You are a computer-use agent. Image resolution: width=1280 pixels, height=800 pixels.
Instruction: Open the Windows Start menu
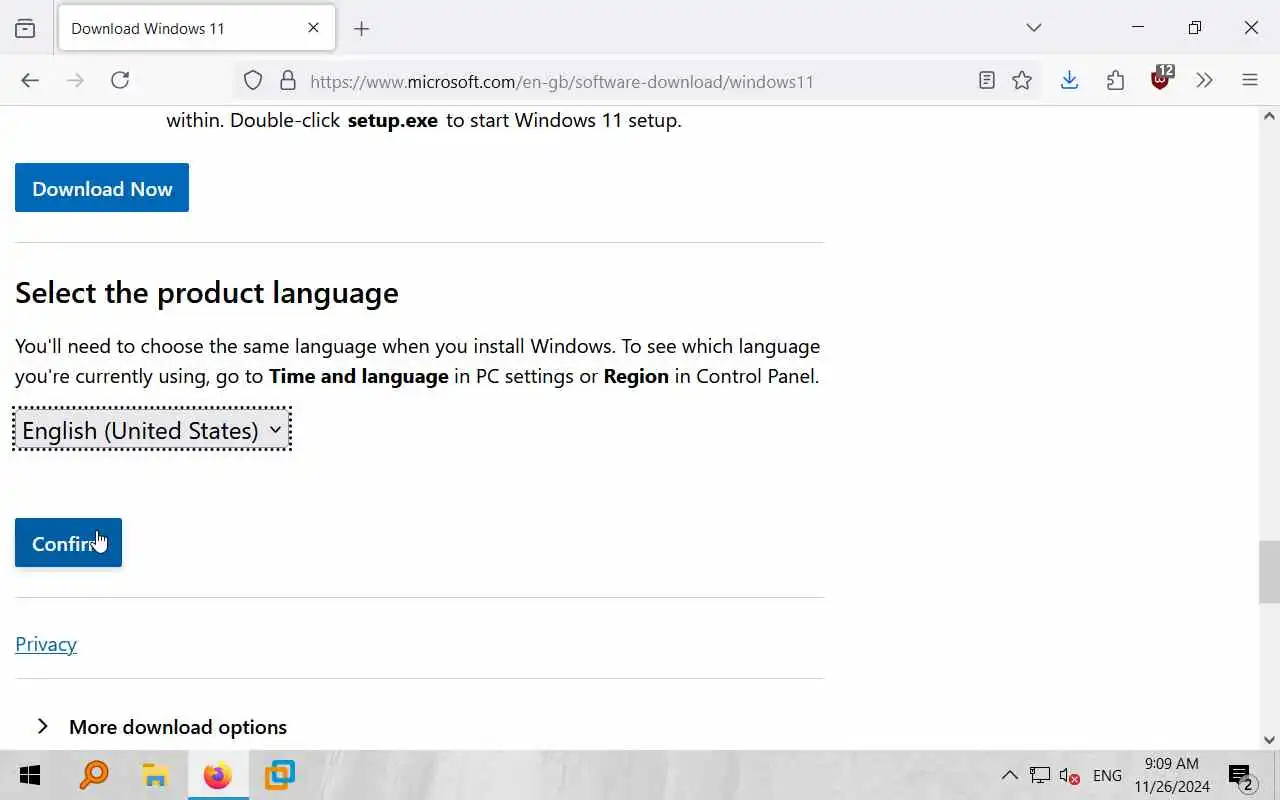click(30, 775)
